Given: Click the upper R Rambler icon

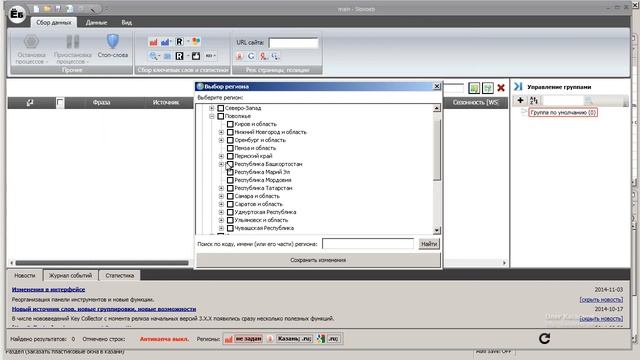Looking at the screenshot, I should 179,42.
